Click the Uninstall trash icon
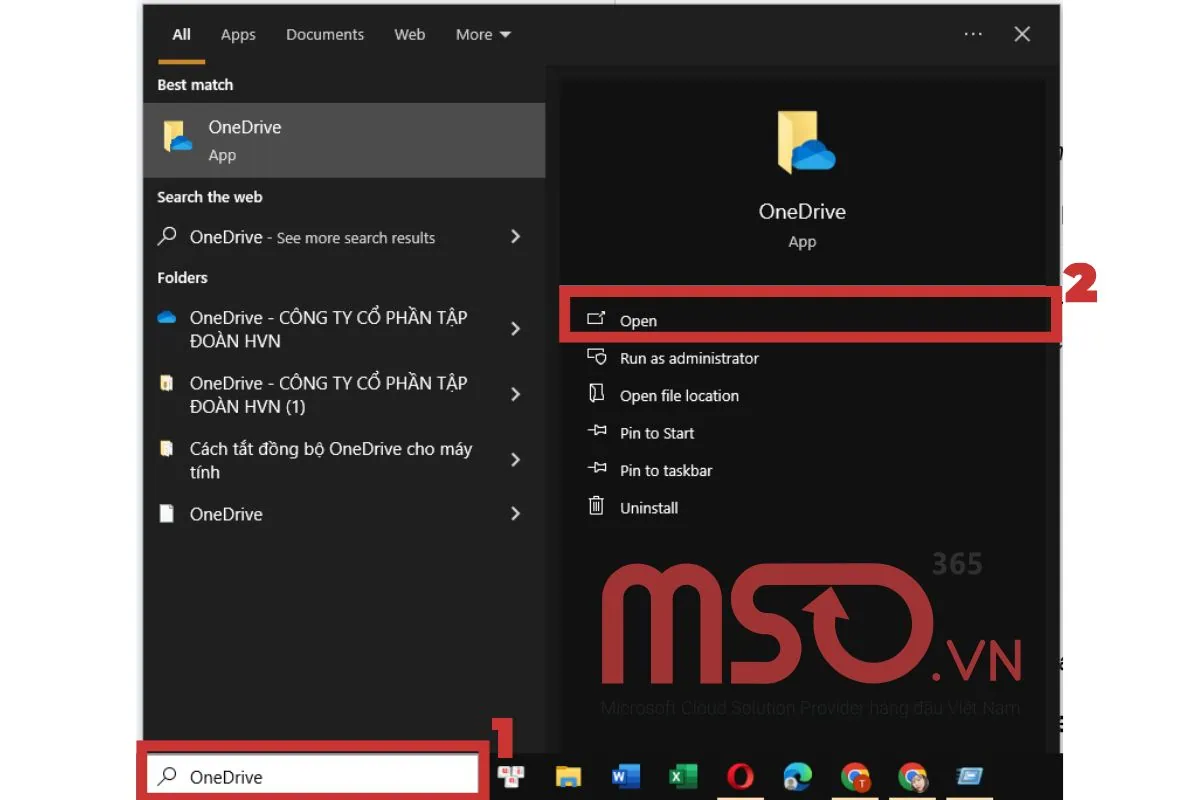The image size is (1200, 800). 596,507
